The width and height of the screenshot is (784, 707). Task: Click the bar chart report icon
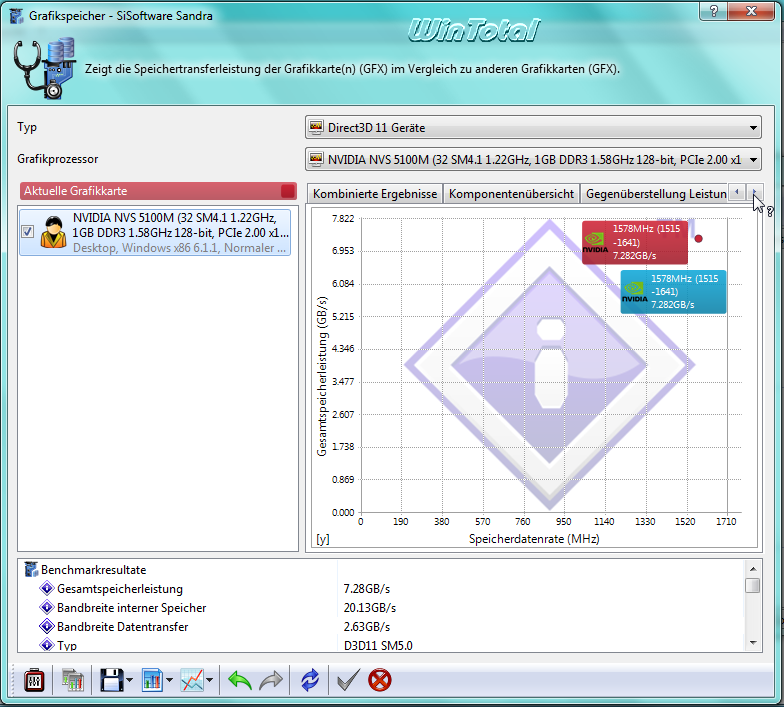pyautogui.click(x=152, y=680)
